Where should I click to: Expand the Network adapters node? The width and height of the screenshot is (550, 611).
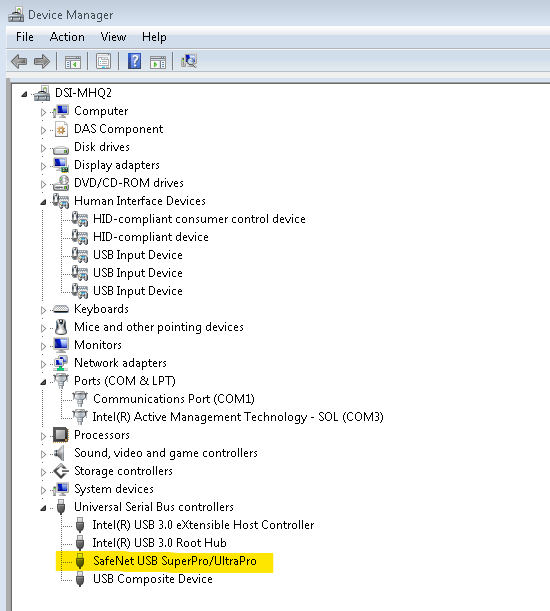[x=43, y=364]
